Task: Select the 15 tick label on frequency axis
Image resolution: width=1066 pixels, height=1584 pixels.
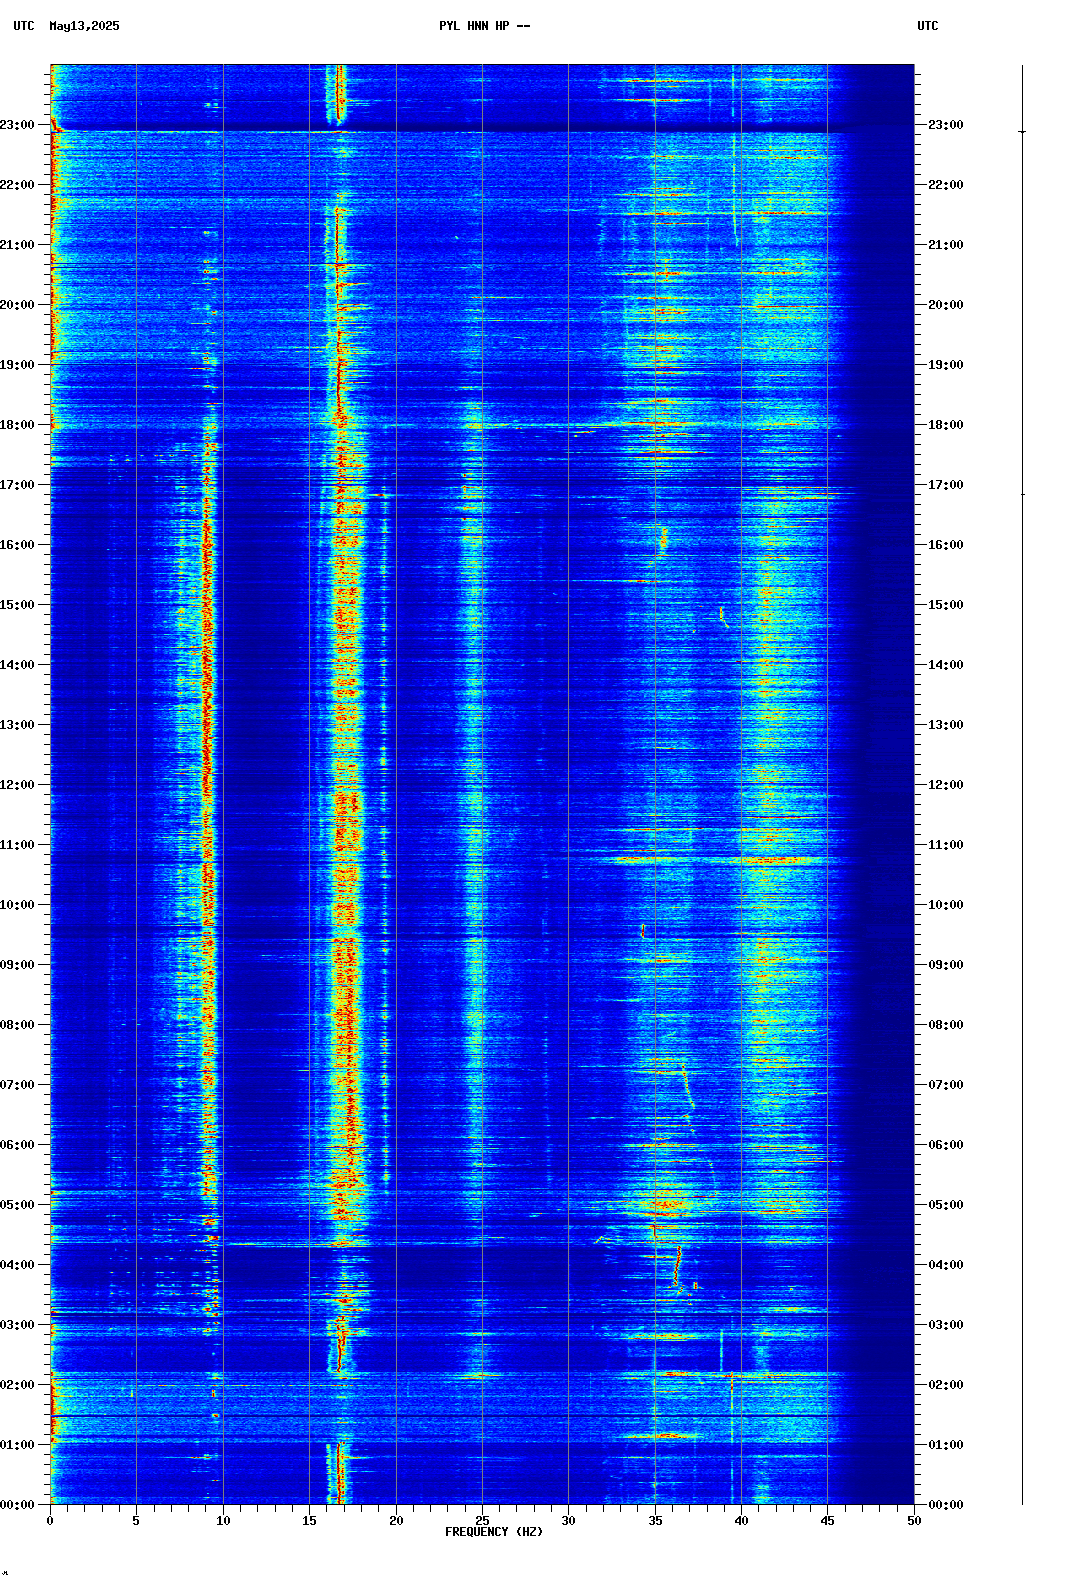Action: (309, 1521)
